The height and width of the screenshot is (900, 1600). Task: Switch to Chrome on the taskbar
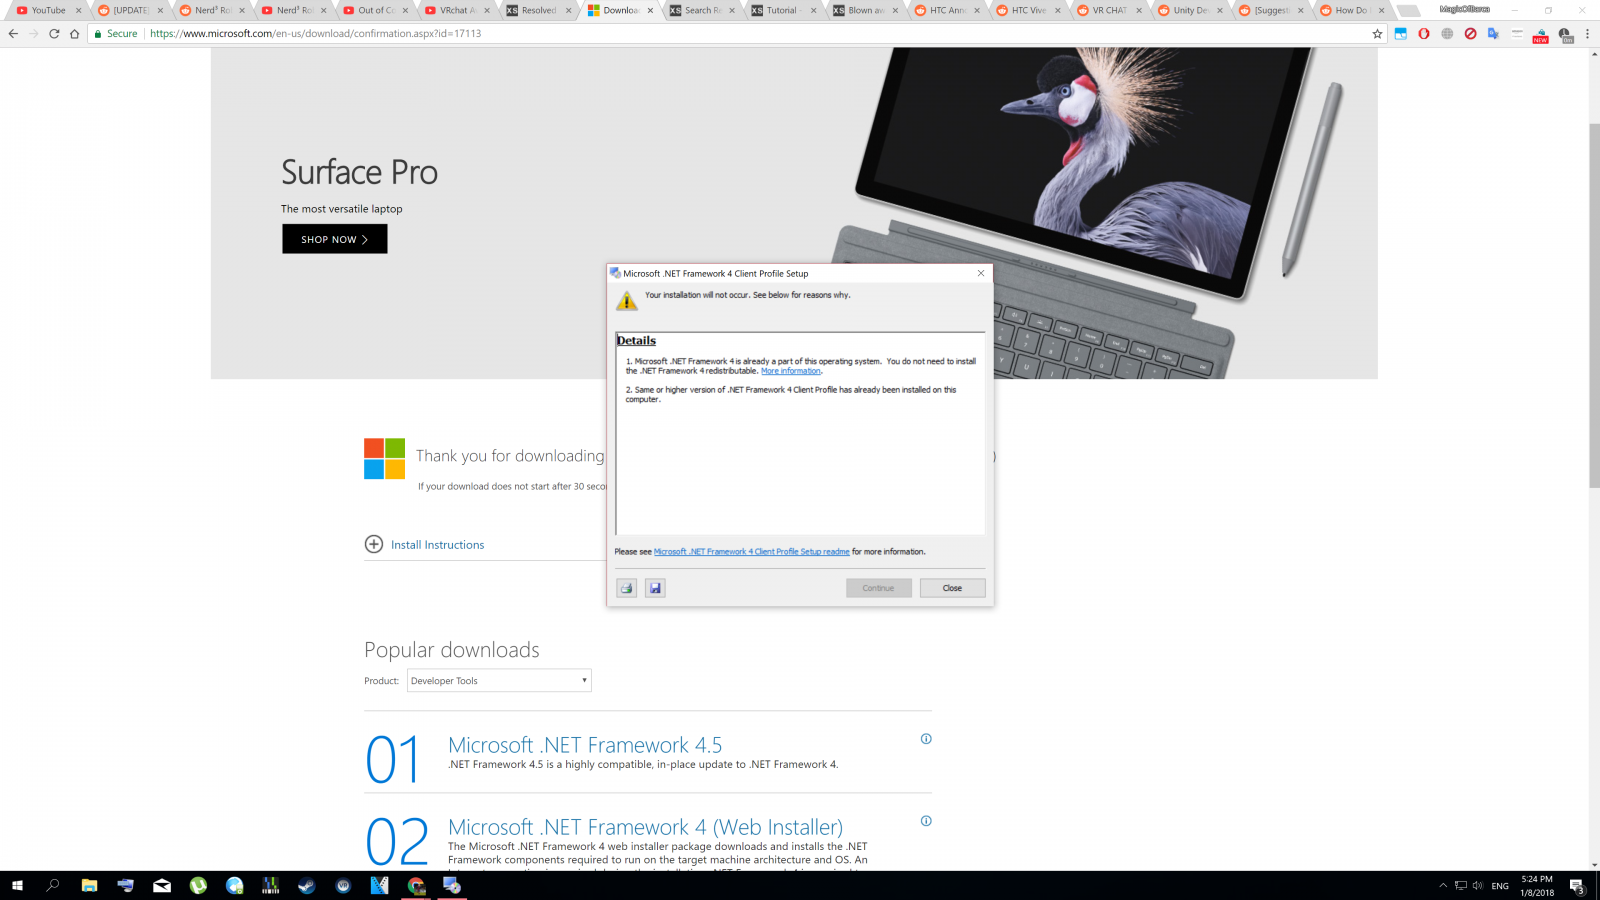point(416,885)
